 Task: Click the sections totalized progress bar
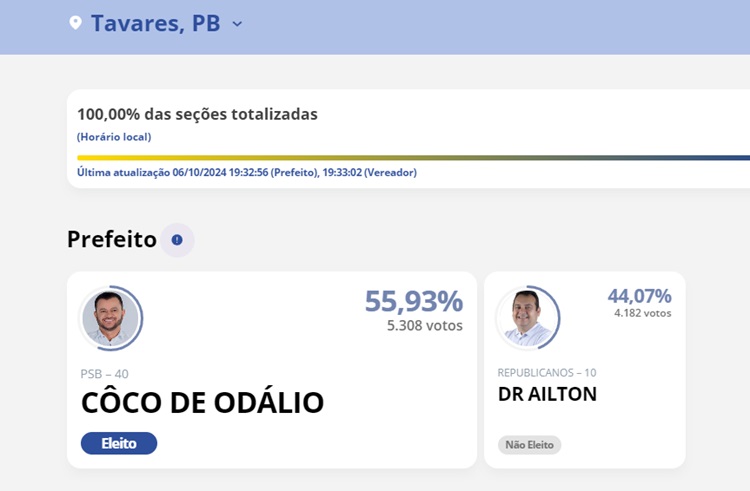(412, 157)
